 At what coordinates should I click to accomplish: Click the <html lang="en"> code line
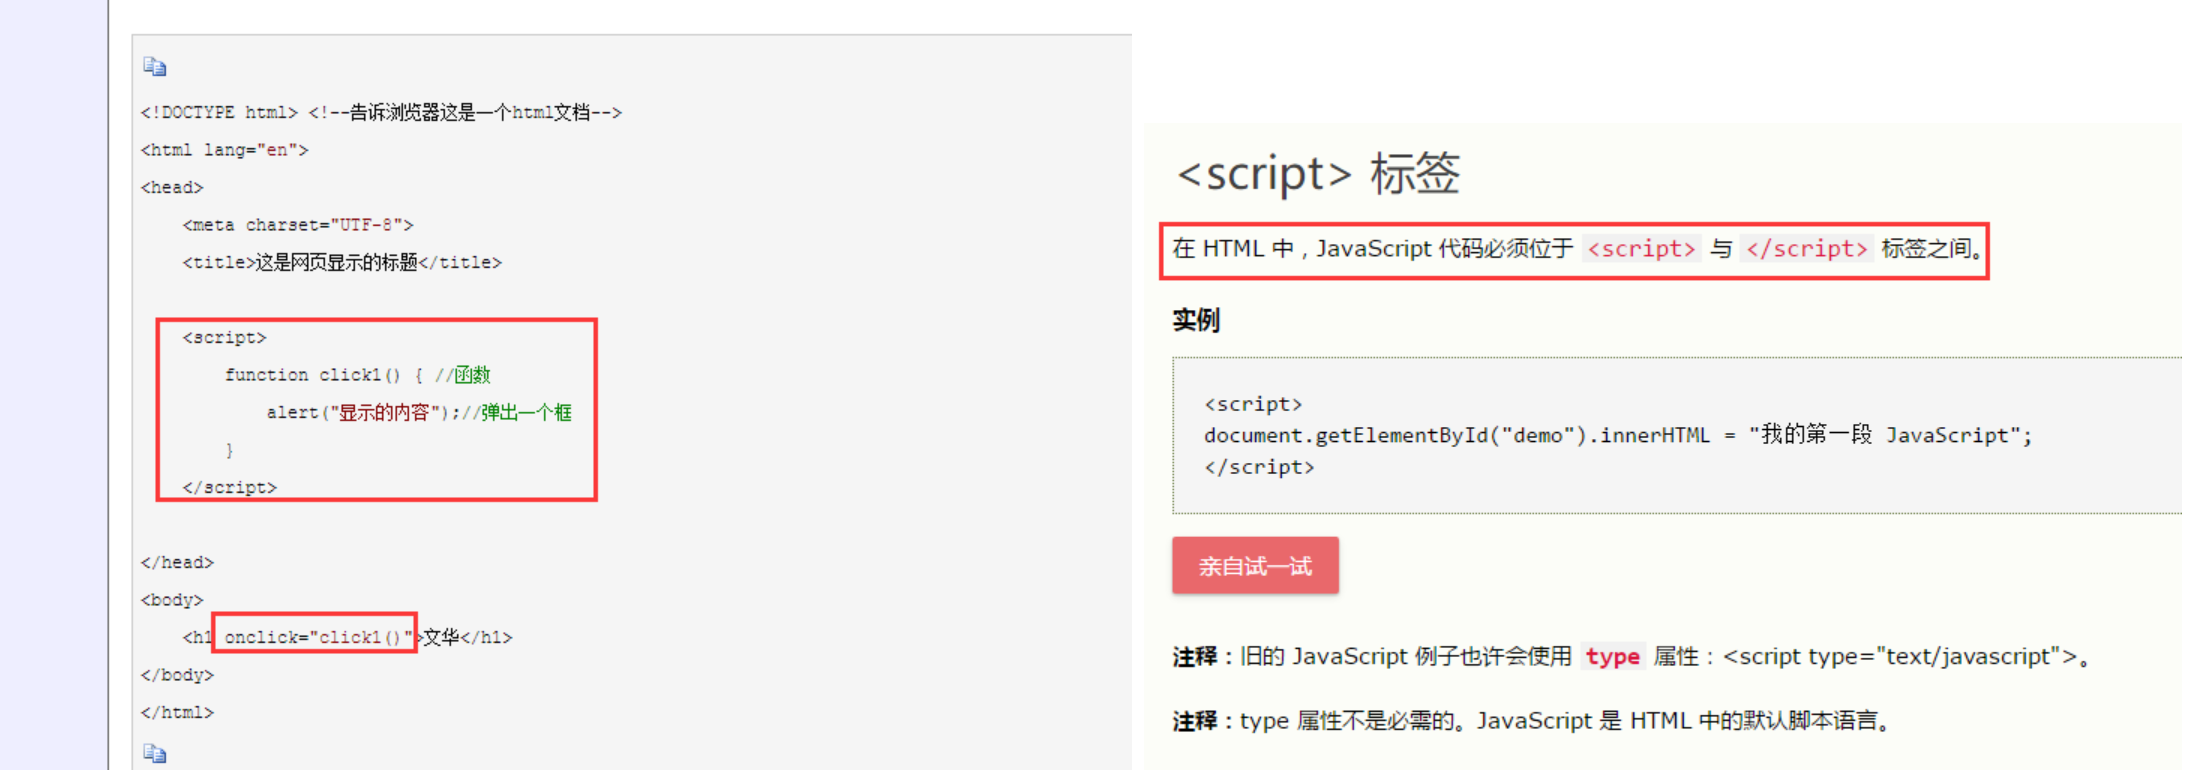(x=224, y=150)
